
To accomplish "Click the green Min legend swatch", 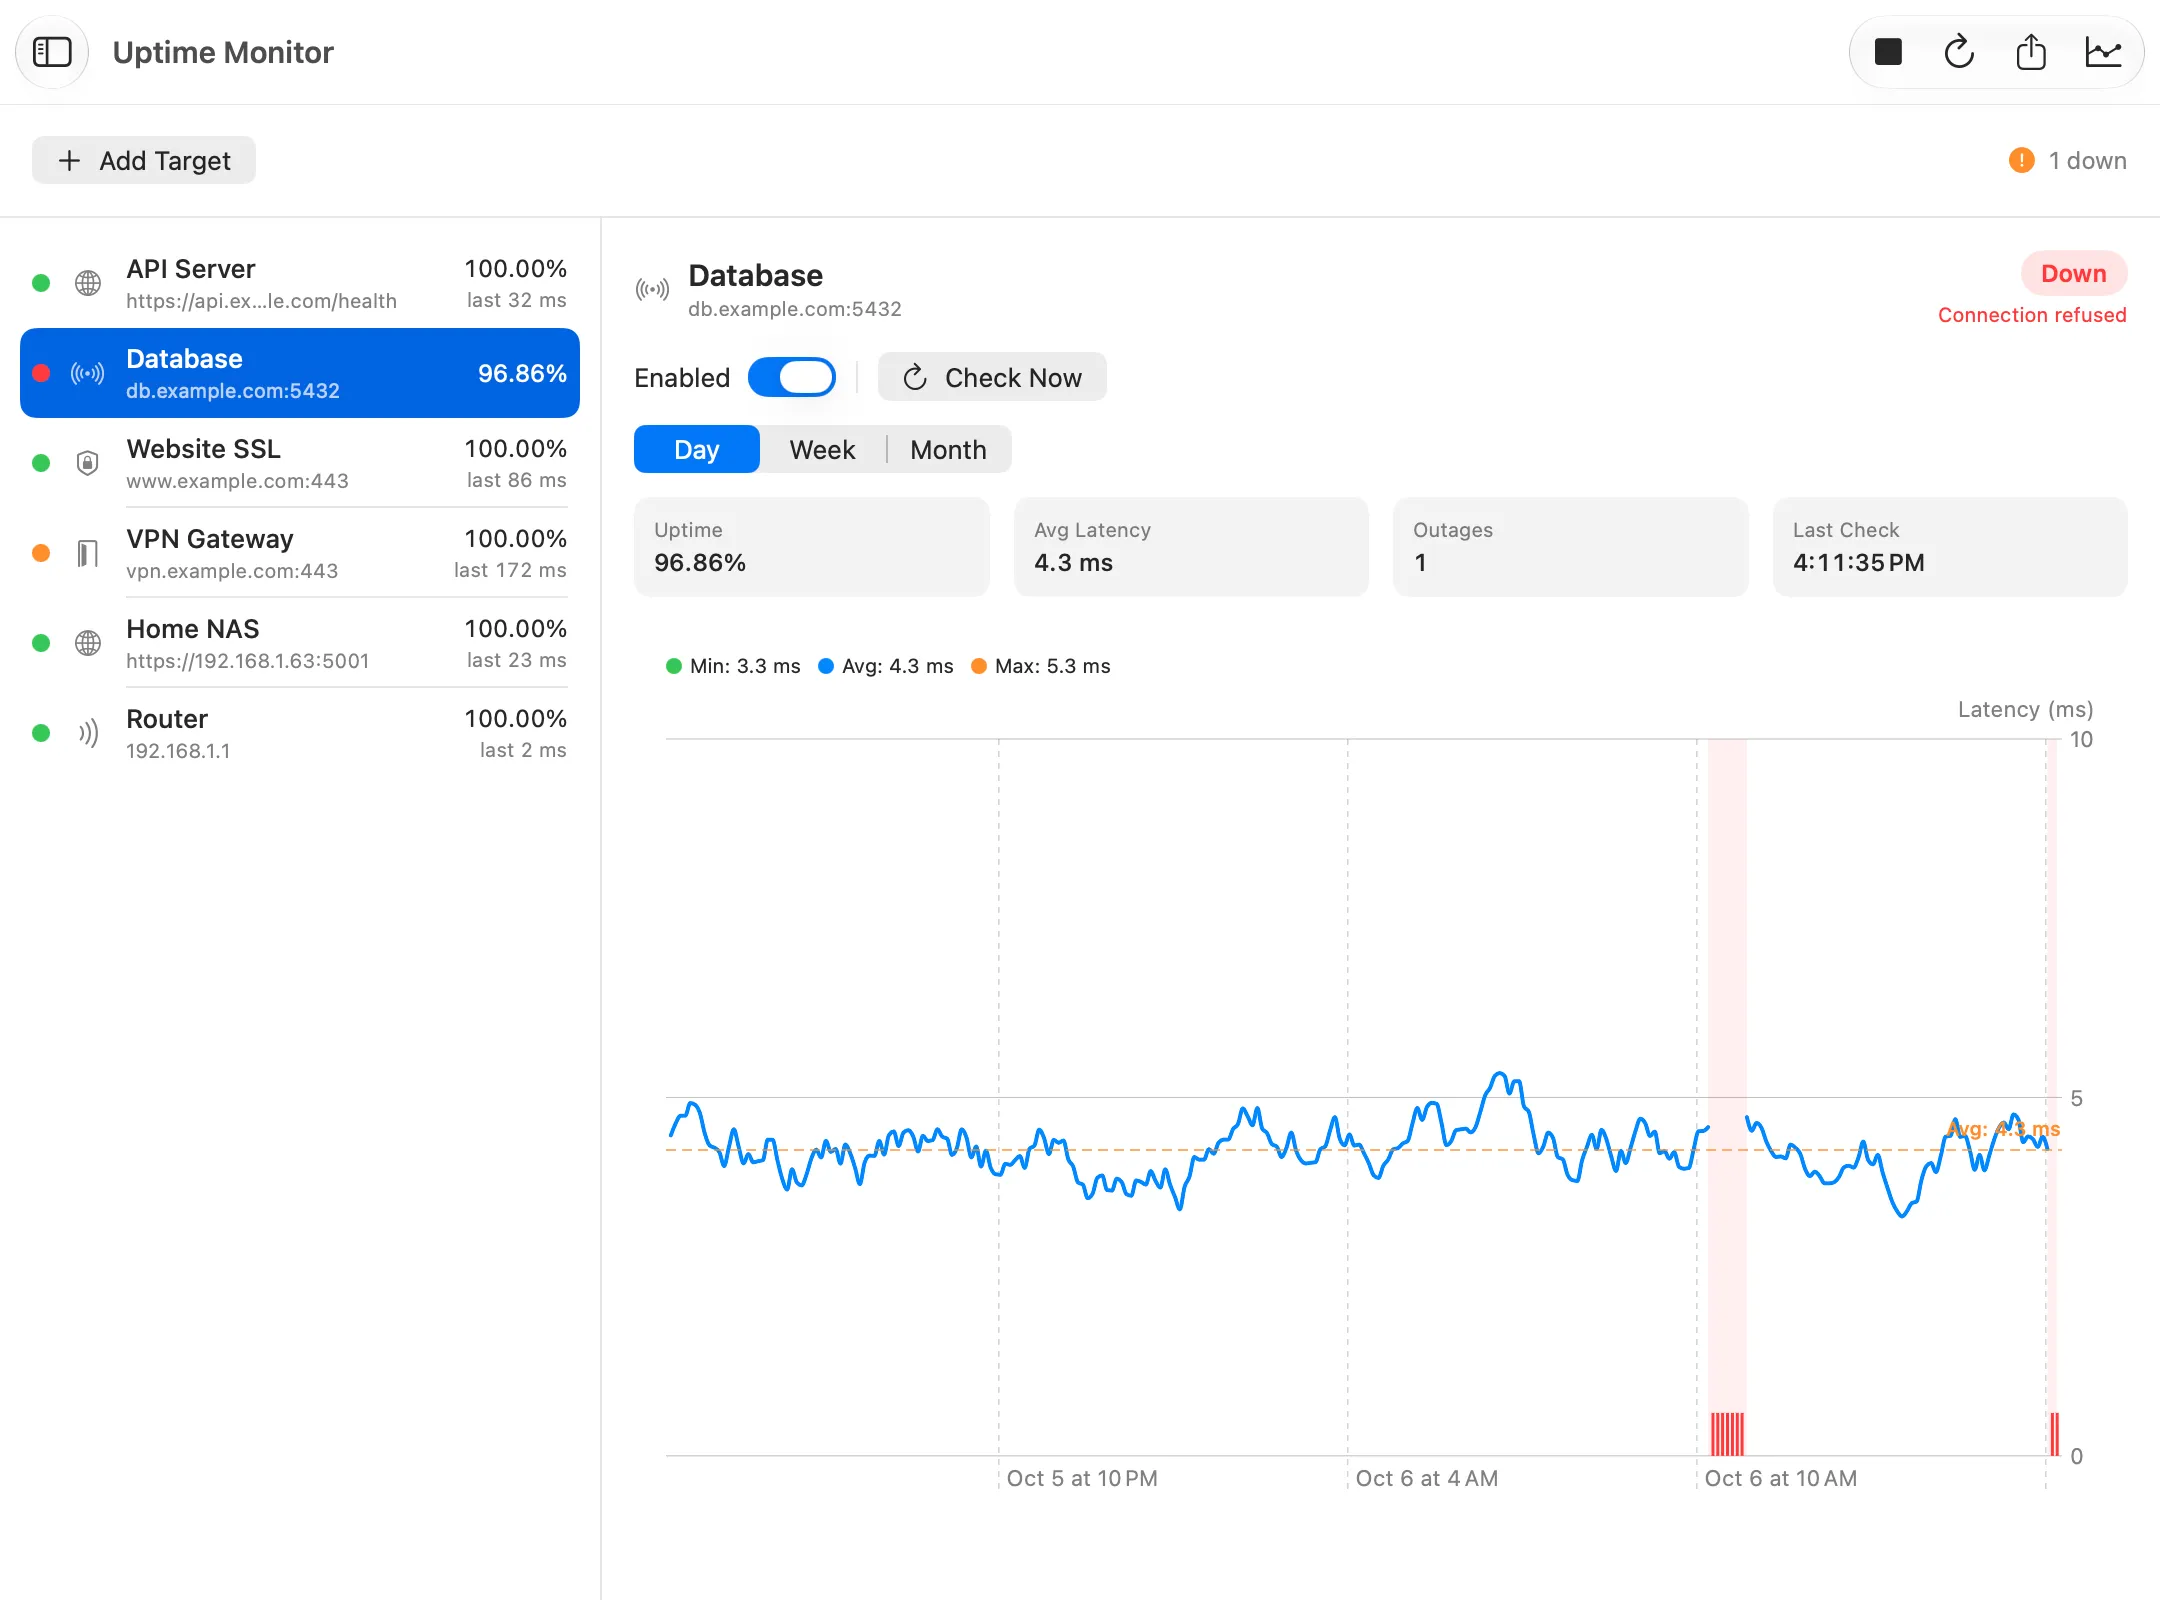I will (674, 666).
